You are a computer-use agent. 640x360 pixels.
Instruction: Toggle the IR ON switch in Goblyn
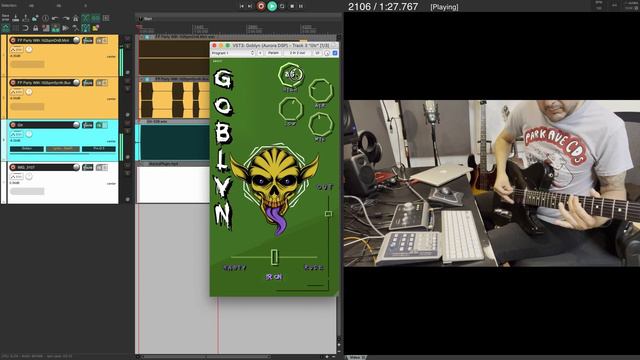pos(274,277)
